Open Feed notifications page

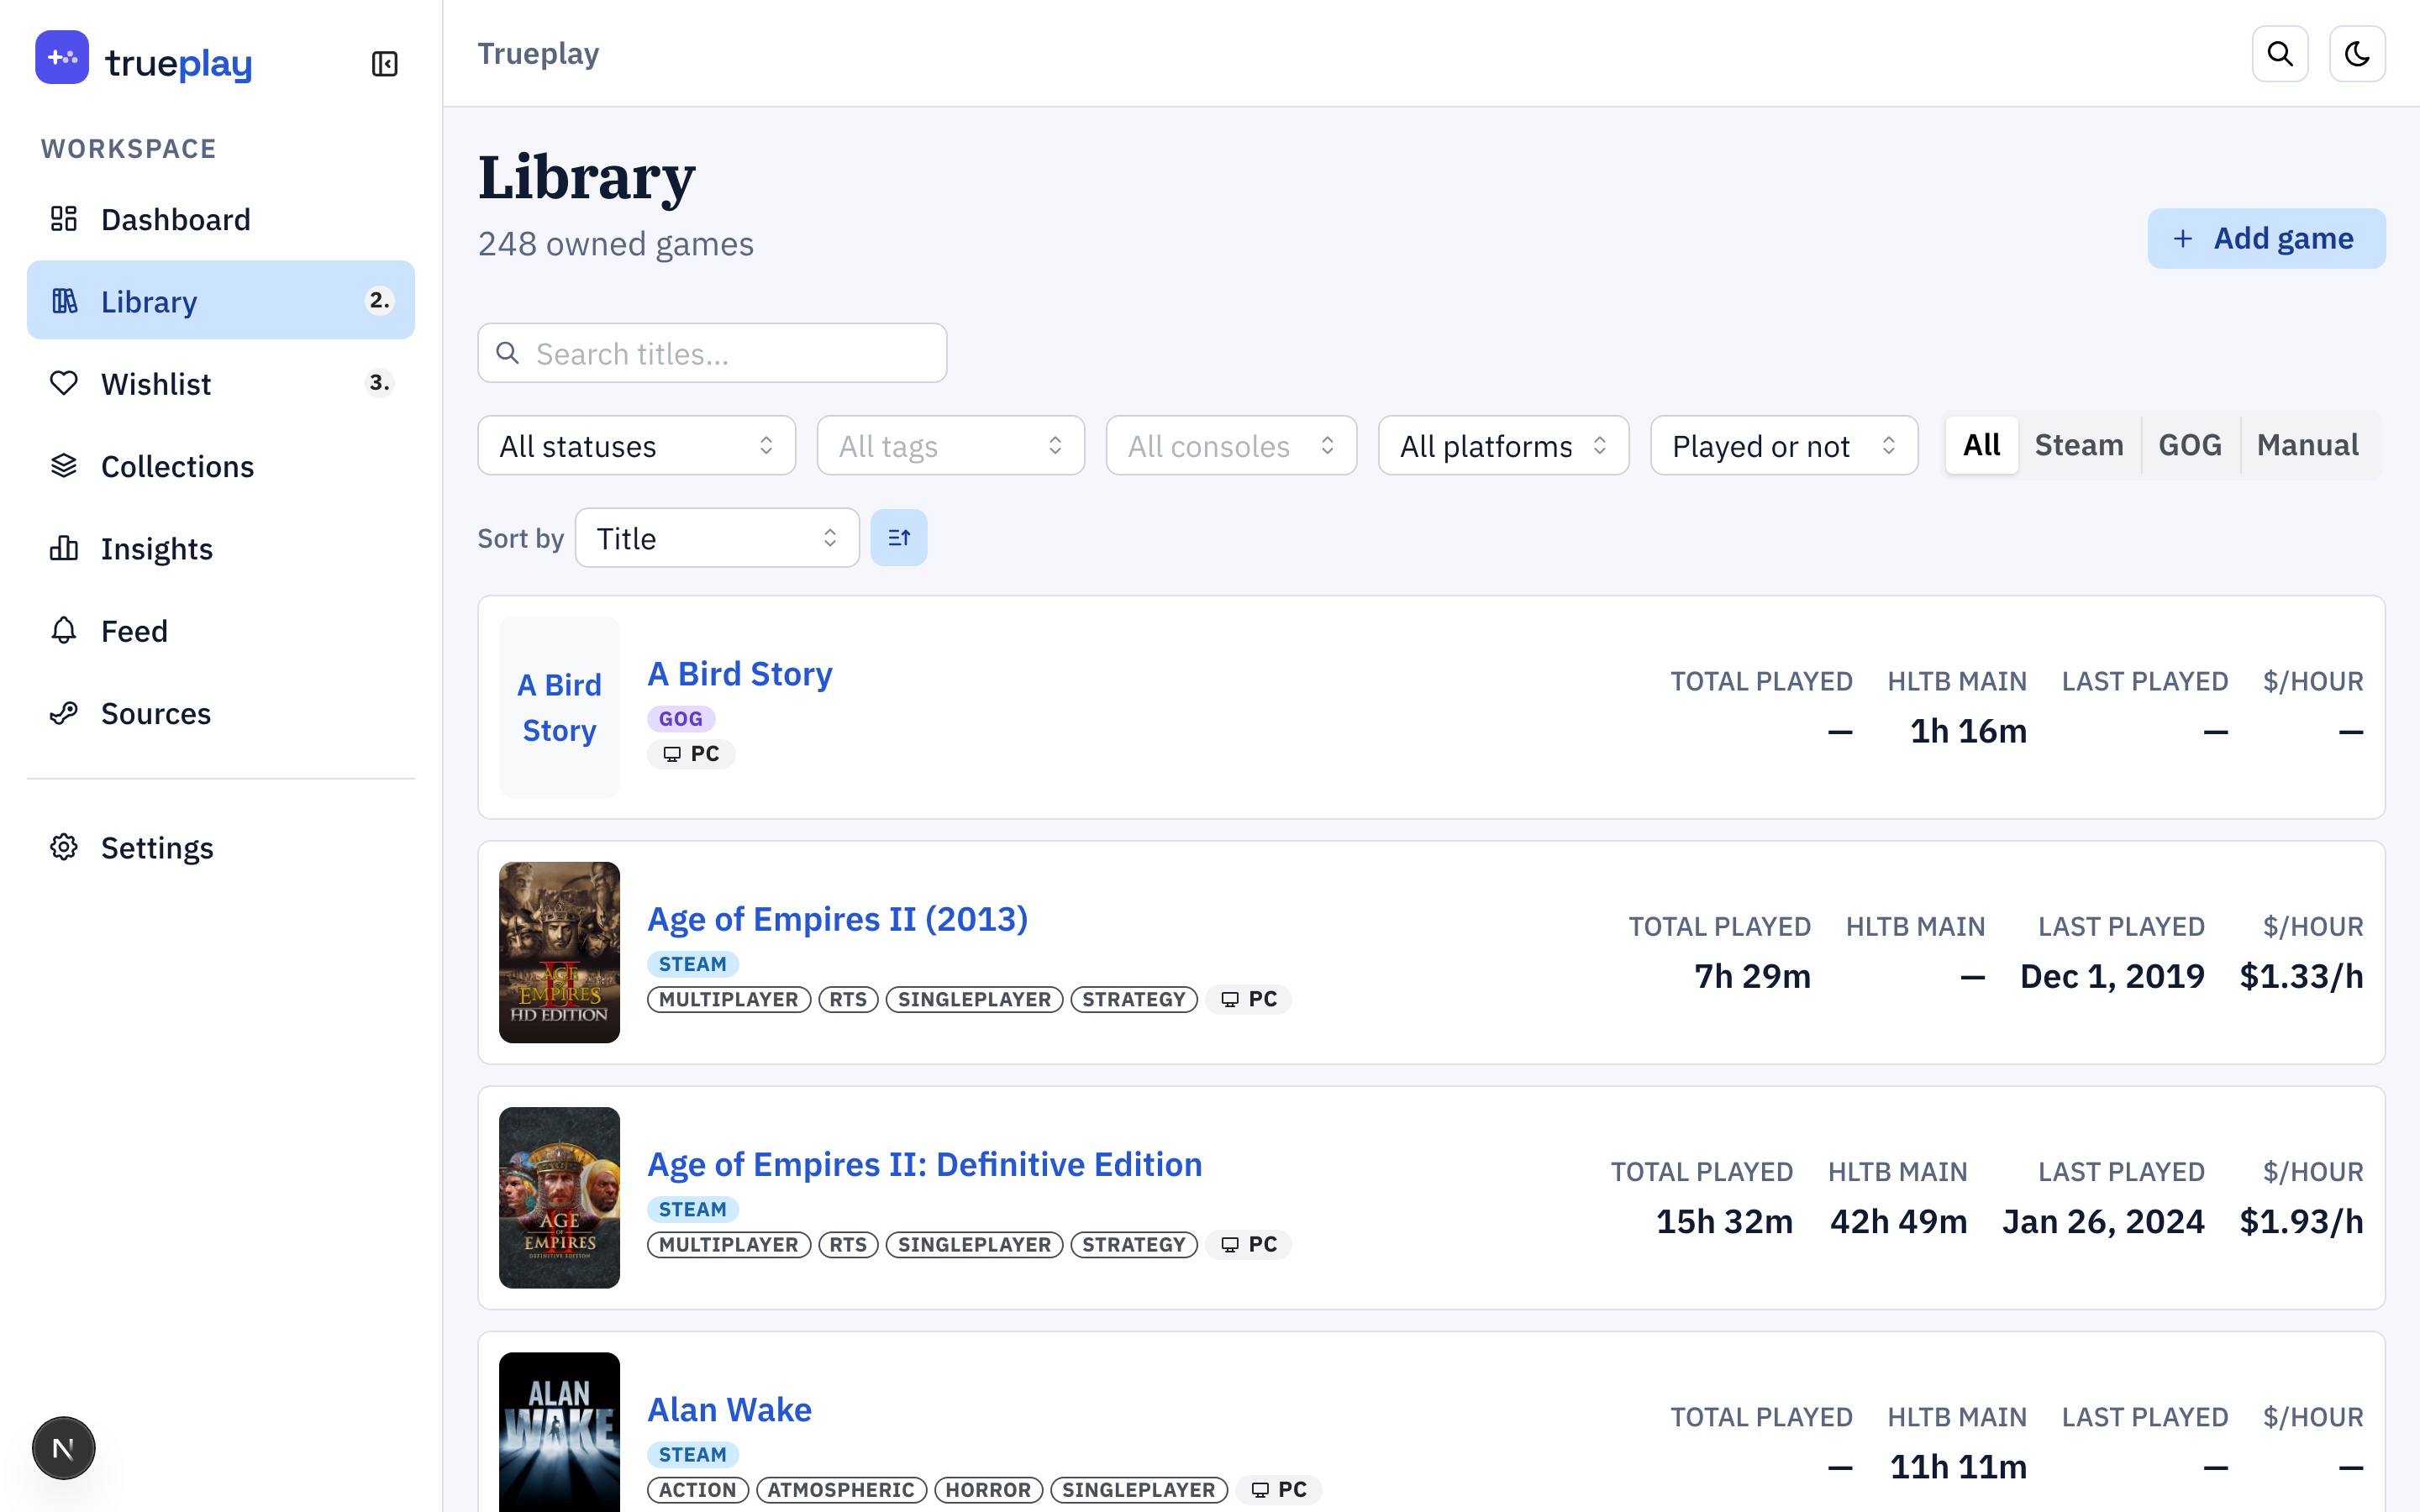click(221, 631)
